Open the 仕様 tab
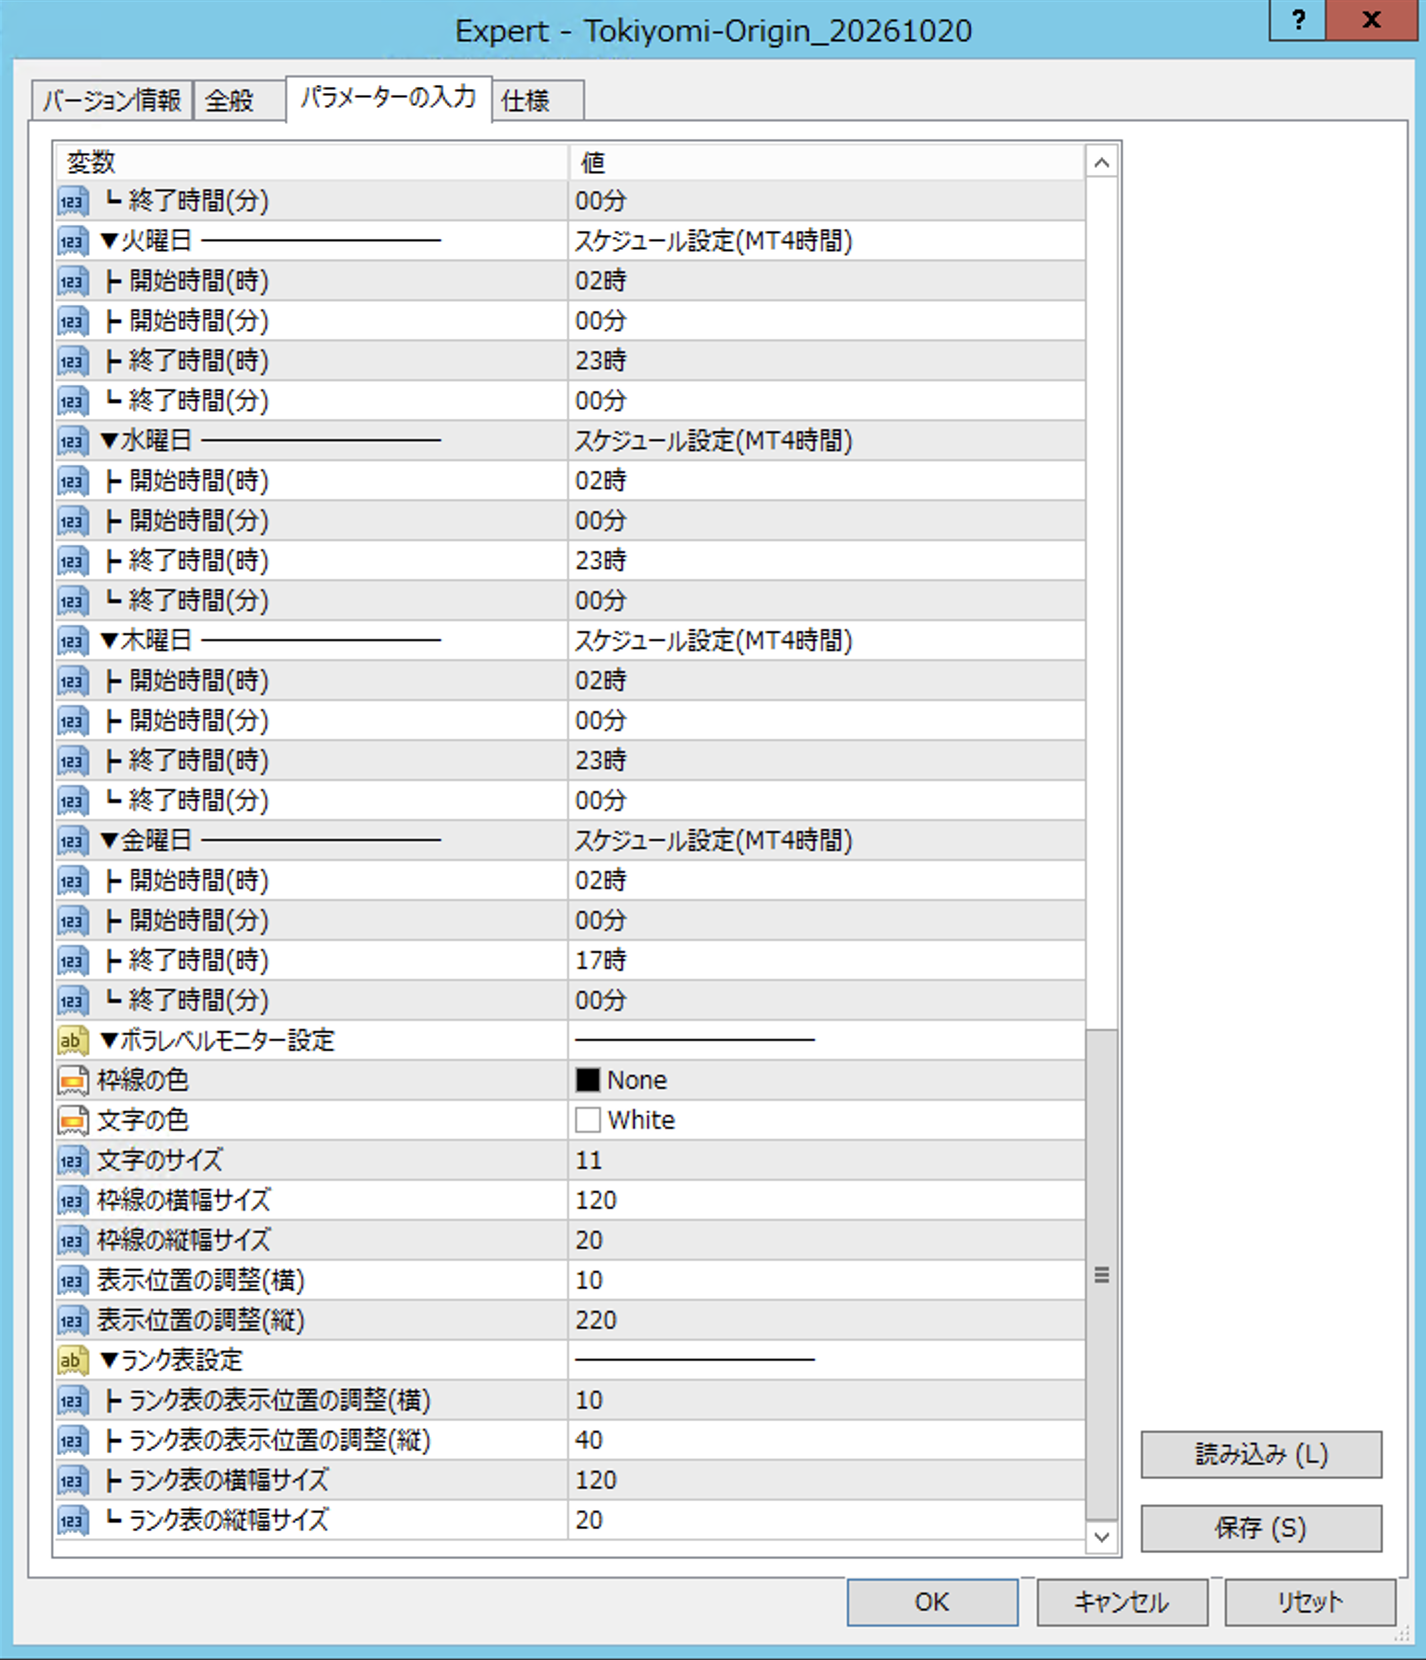This screenshot has width=1426, height=1660. [538, 101]
